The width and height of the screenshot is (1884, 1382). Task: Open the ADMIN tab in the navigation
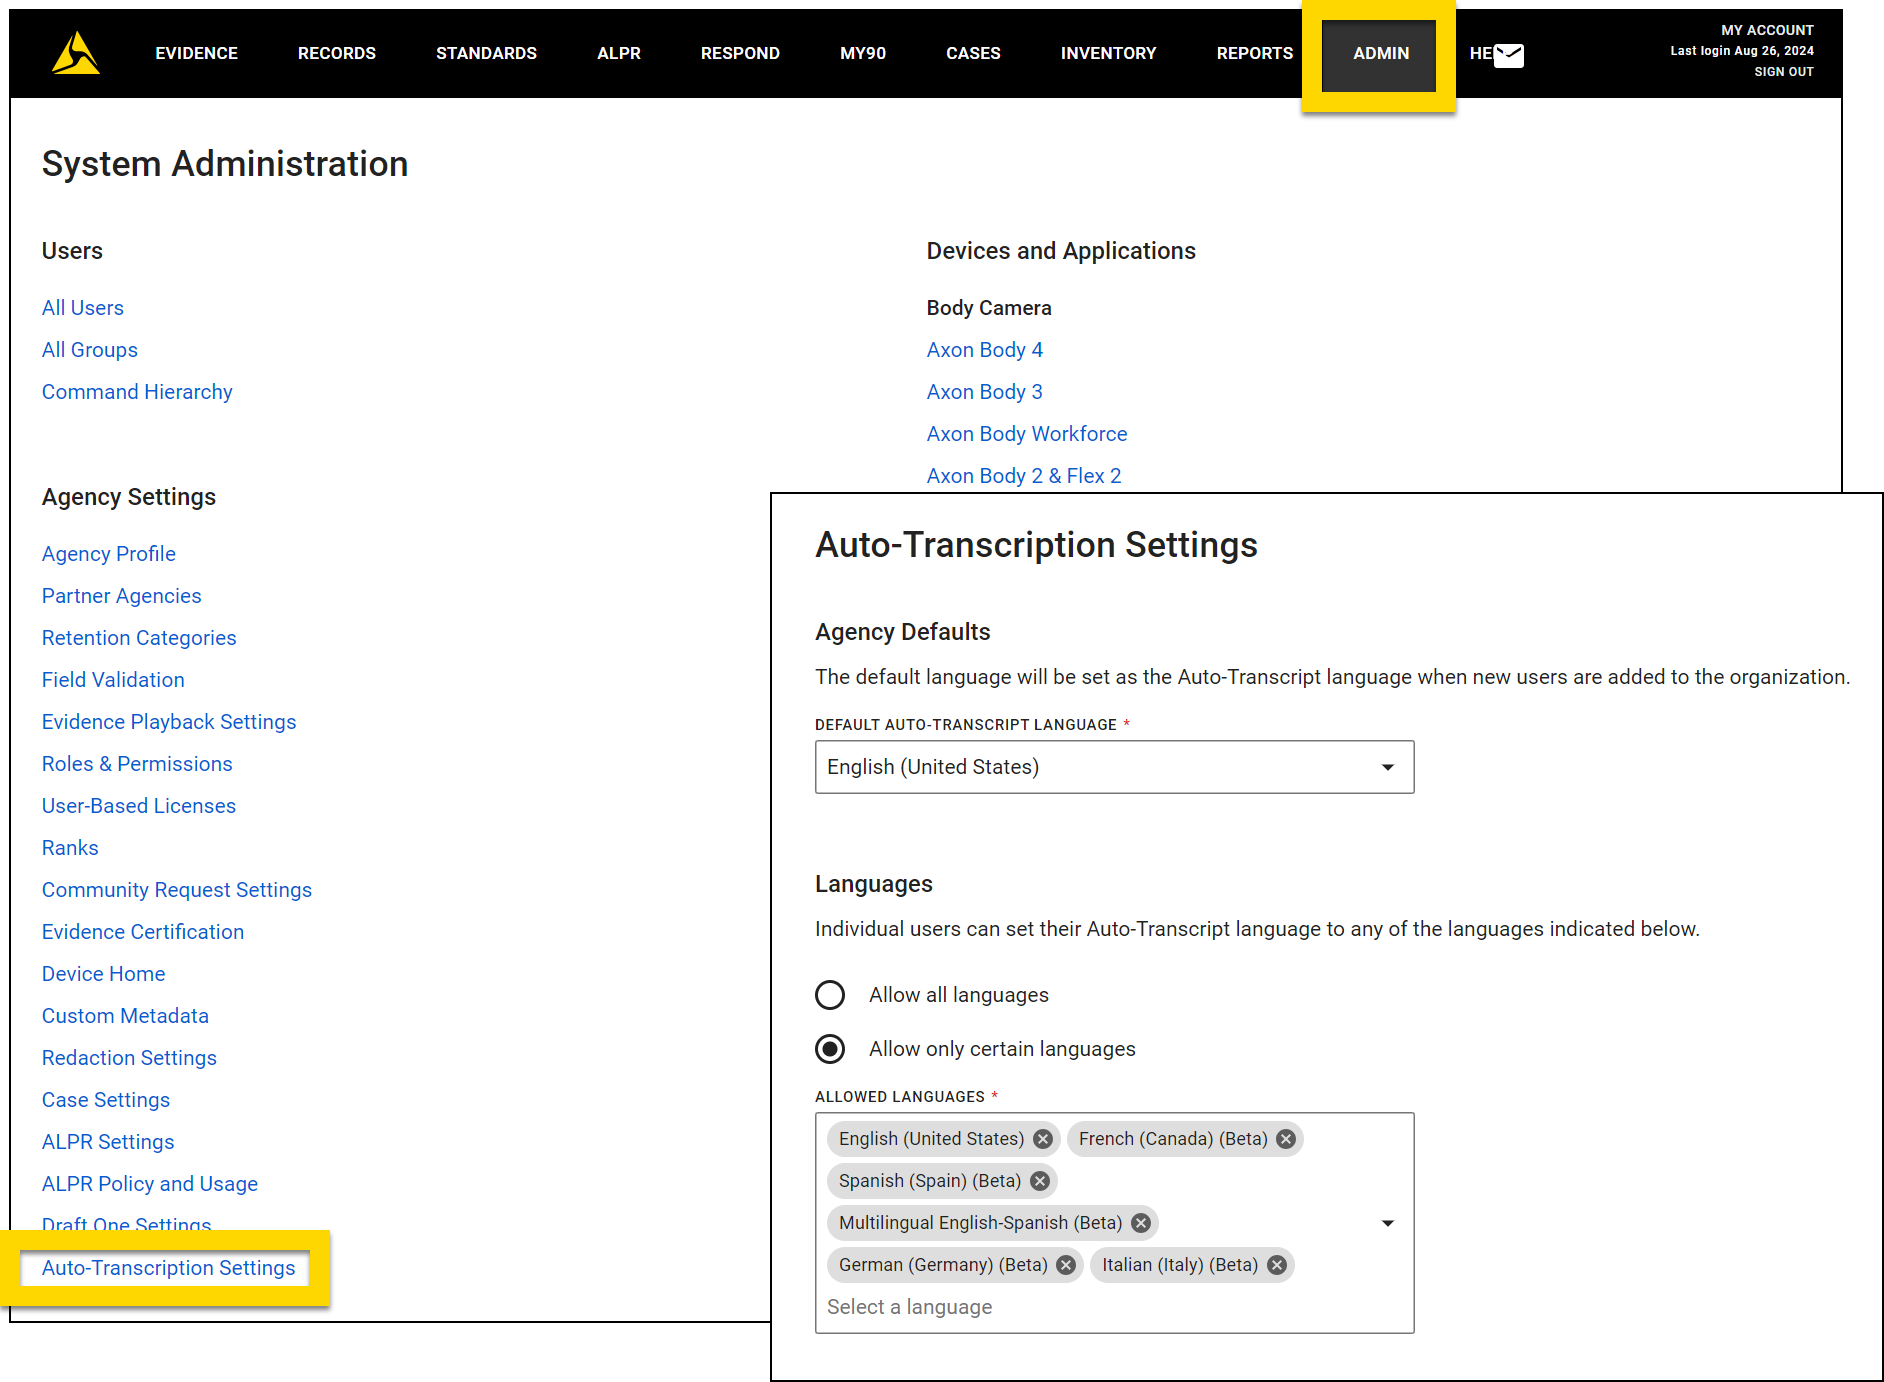(x=1380, y=53)
